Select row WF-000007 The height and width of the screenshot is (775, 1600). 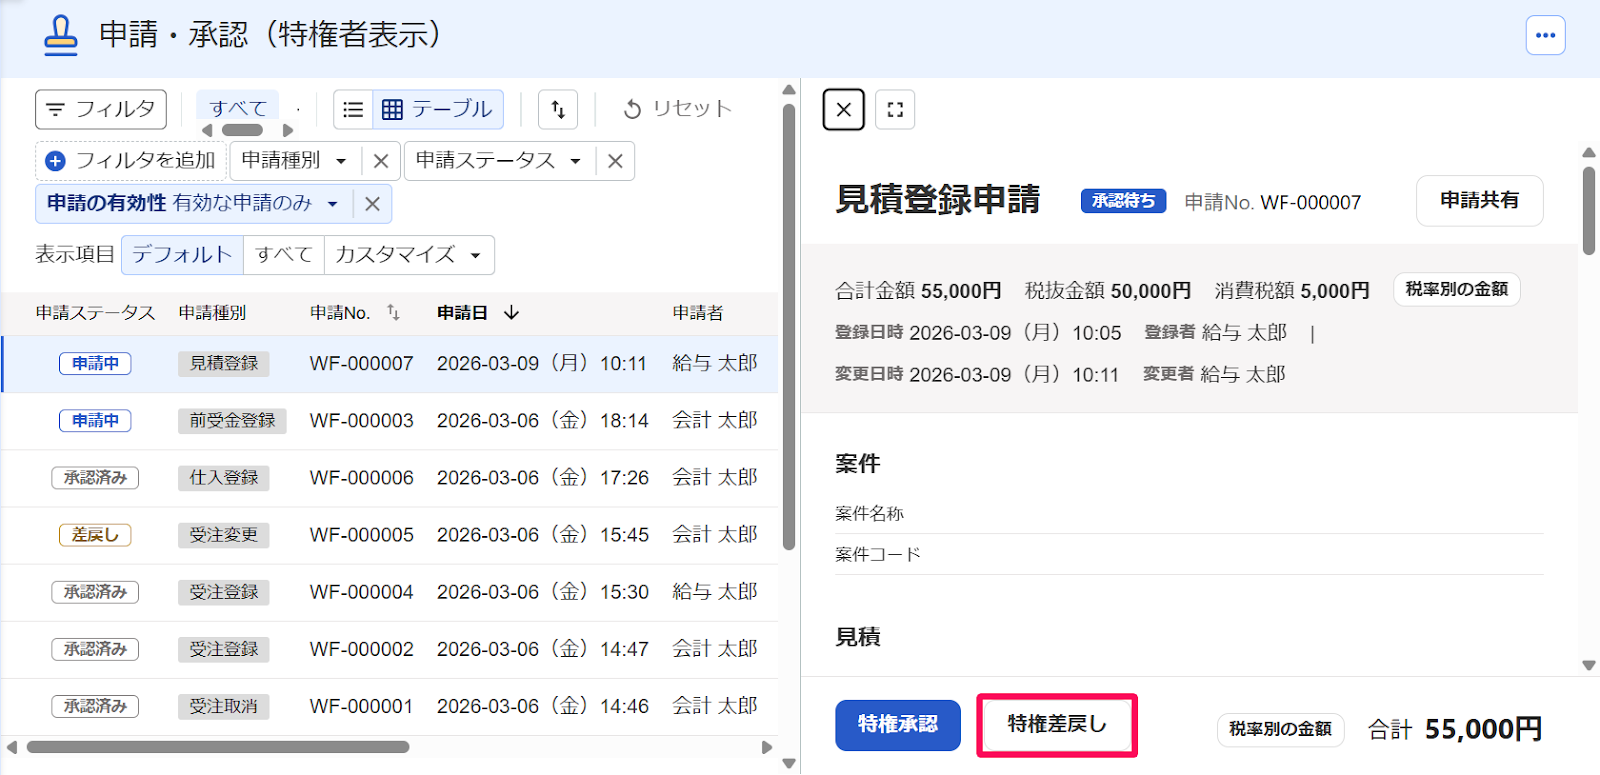click(x=390, y=364)
